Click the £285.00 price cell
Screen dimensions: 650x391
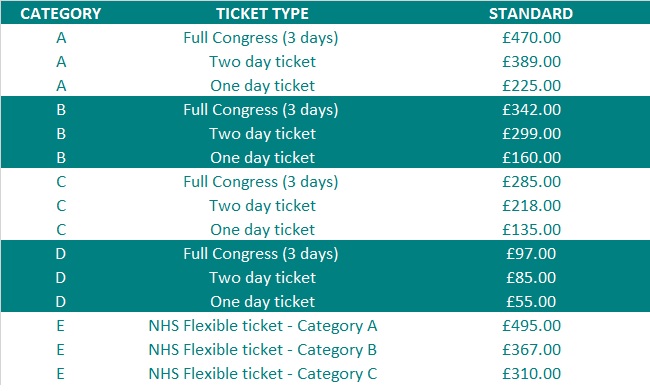click(531, 182)
